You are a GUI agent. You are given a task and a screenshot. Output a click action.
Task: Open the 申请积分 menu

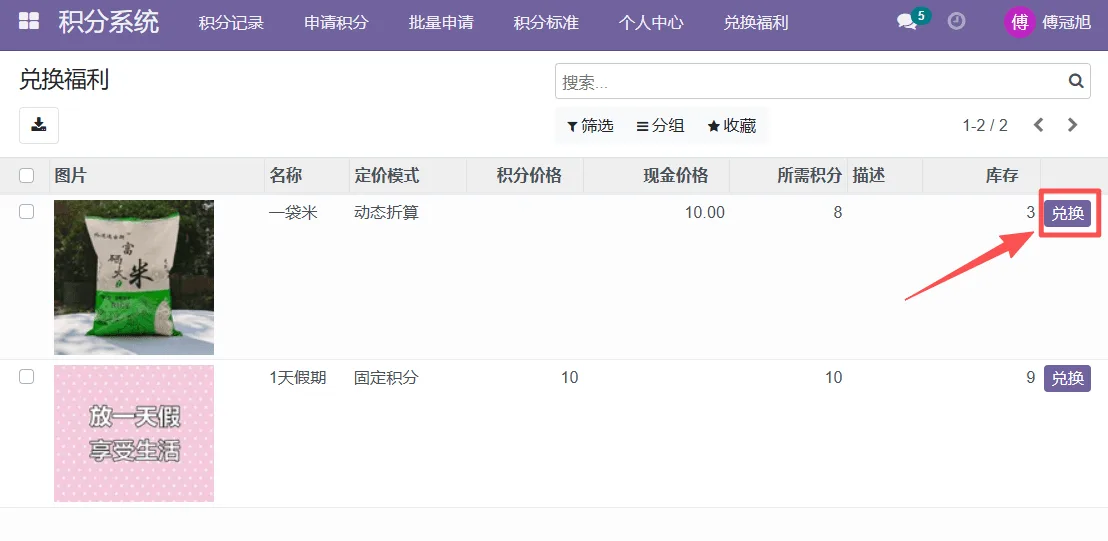point(336,23)
